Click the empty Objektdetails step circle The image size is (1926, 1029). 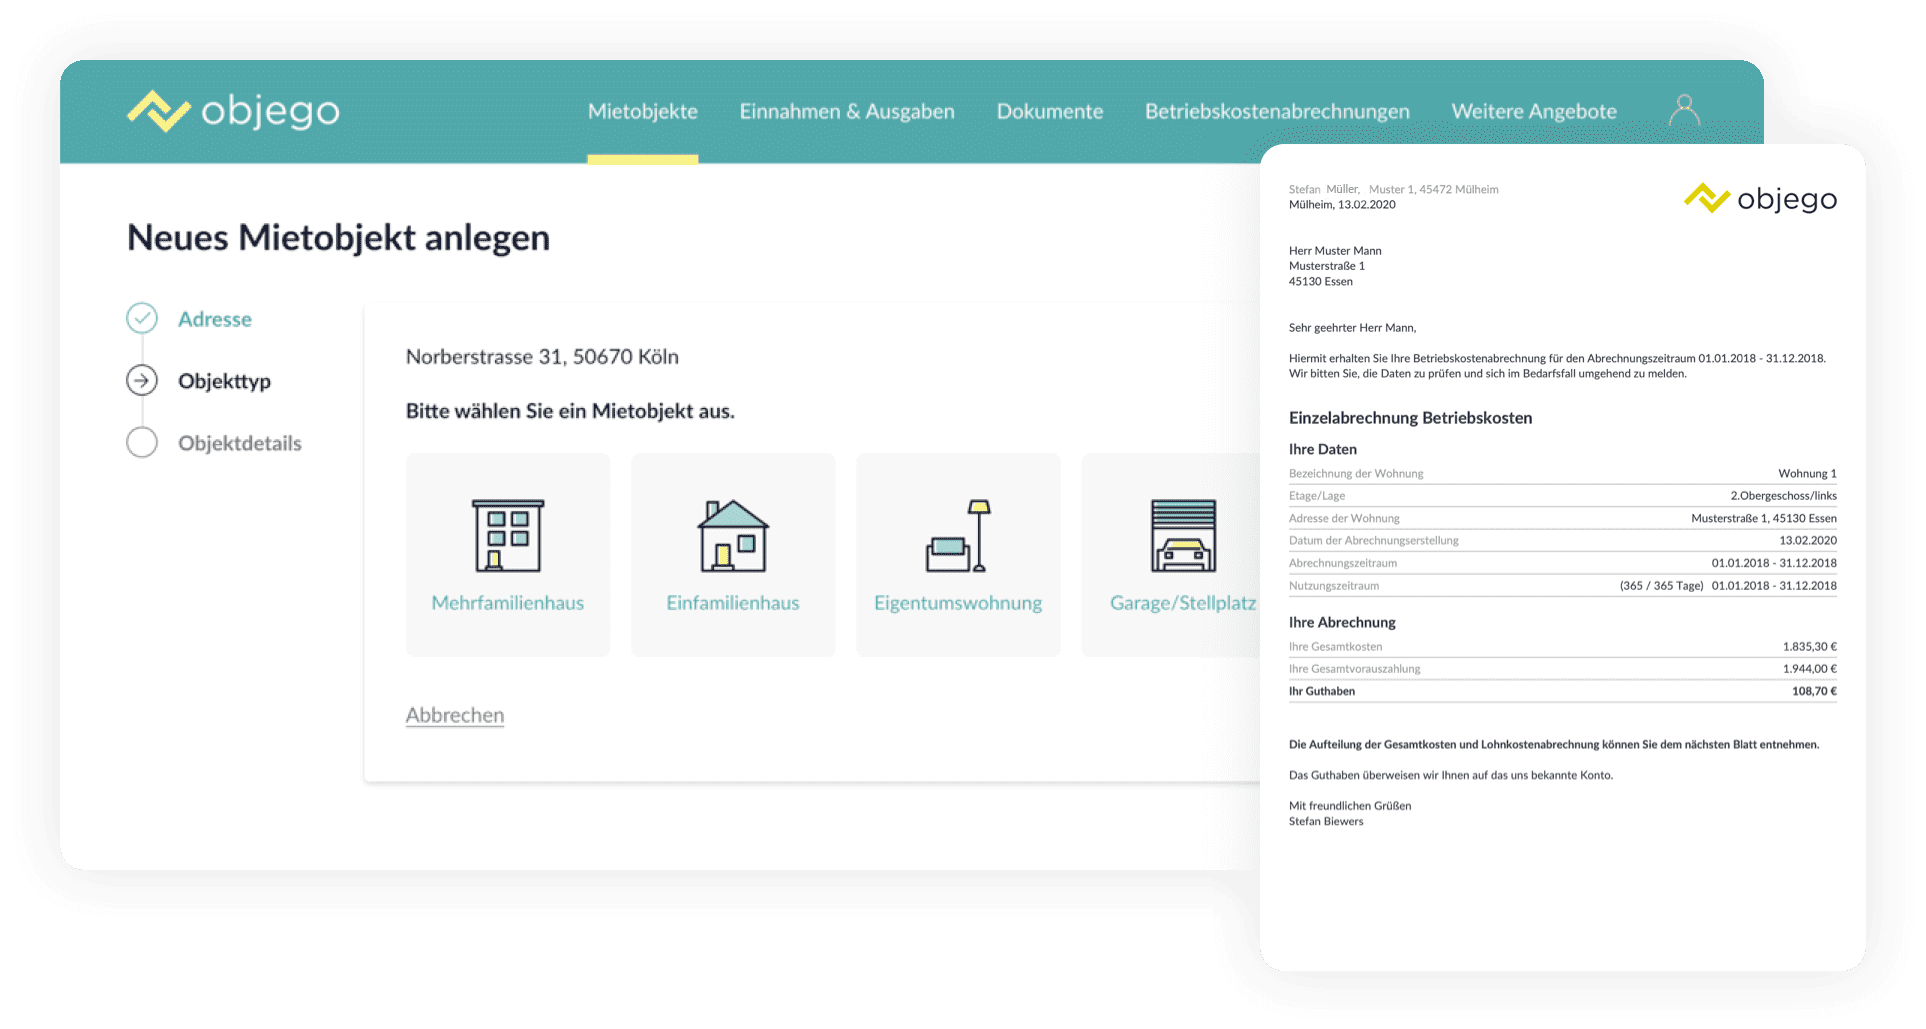point(142,443)
